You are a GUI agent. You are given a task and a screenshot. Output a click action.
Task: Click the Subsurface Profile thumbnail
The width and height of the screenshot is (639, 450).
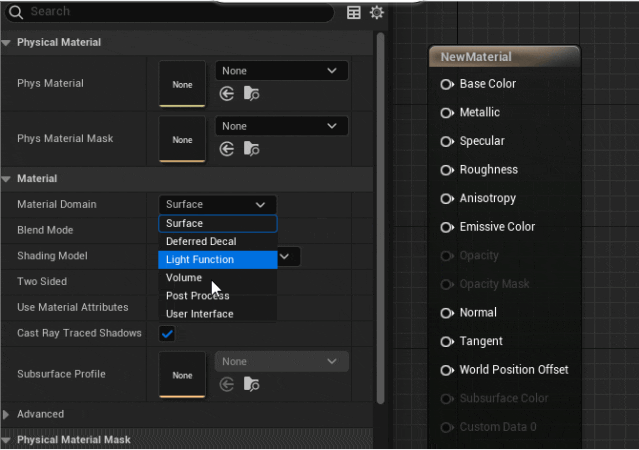(x=182, y=375)
